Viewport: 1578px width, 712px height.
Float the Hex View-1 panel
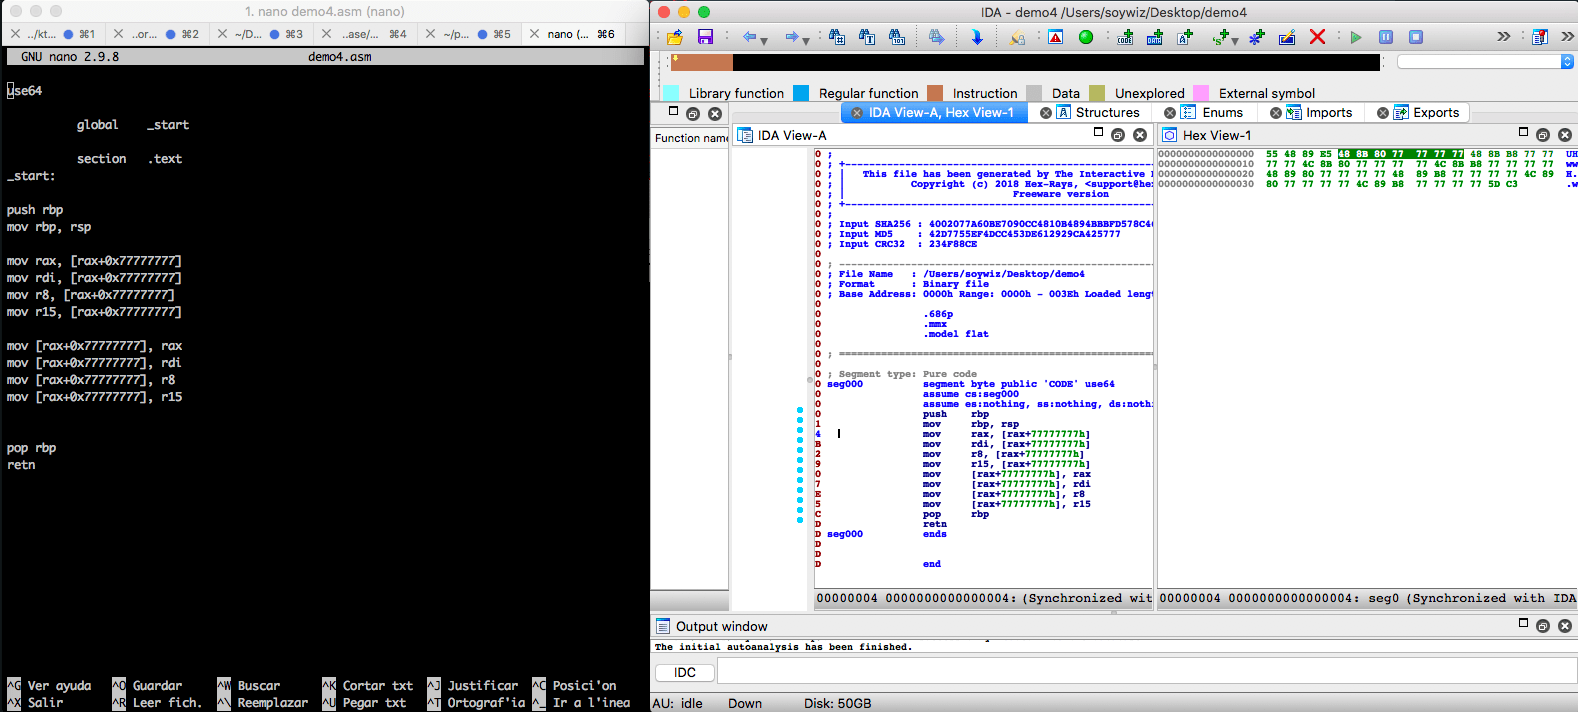coord(1543,135)
